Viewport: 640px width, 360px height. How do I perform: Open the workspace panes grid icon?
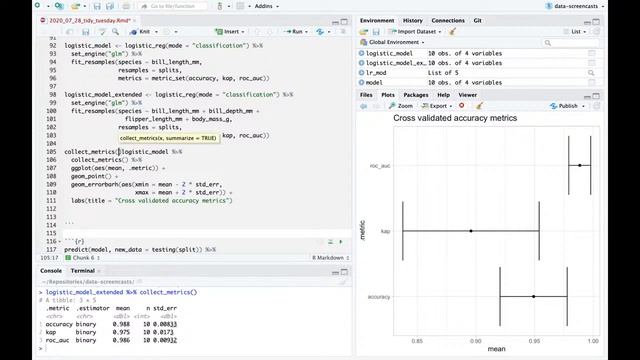coord(240,6)
